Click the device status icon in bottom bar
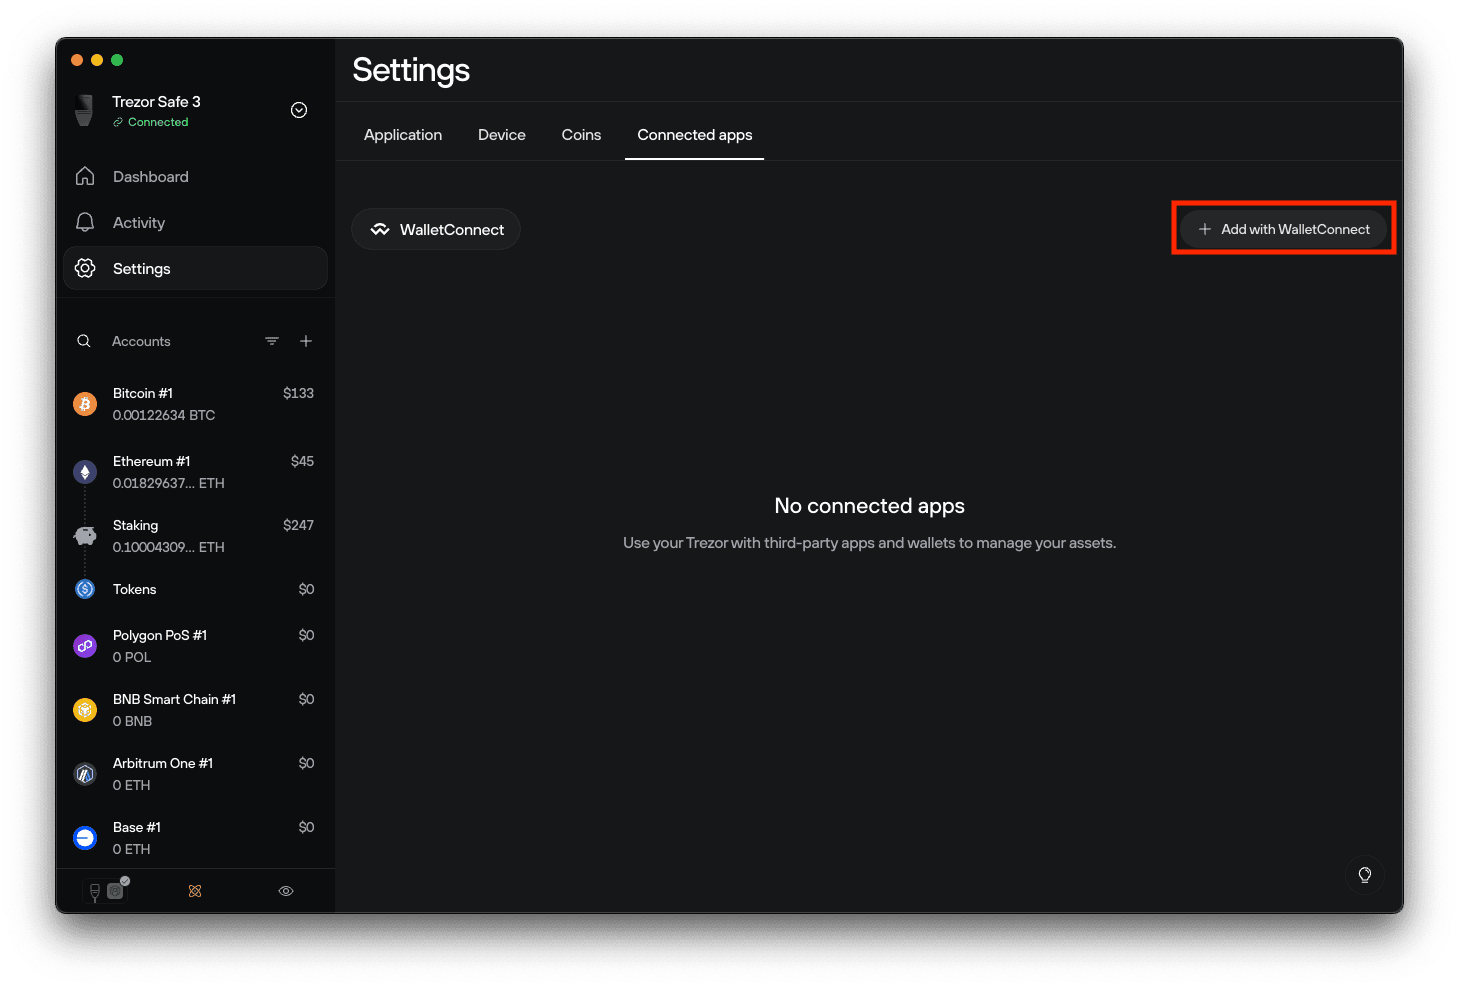Image resolution: width=1459 pixels, height=987 pixels. pos(106,890)
